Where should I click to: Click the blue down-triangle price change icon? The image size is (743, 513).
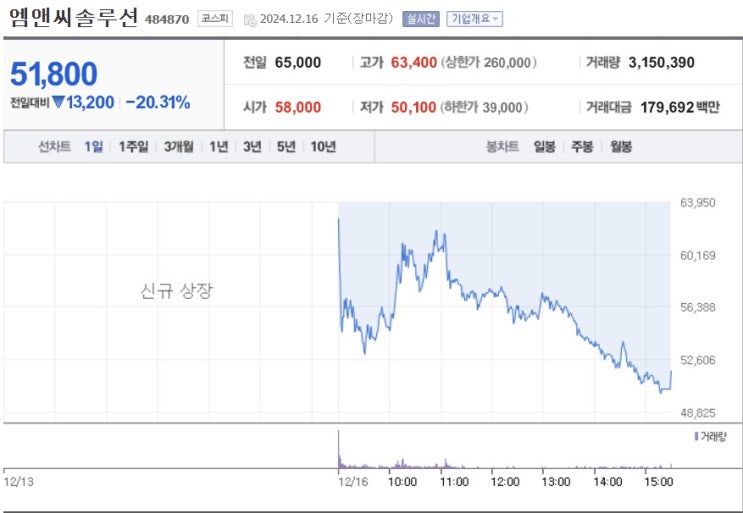coord(58,102)
